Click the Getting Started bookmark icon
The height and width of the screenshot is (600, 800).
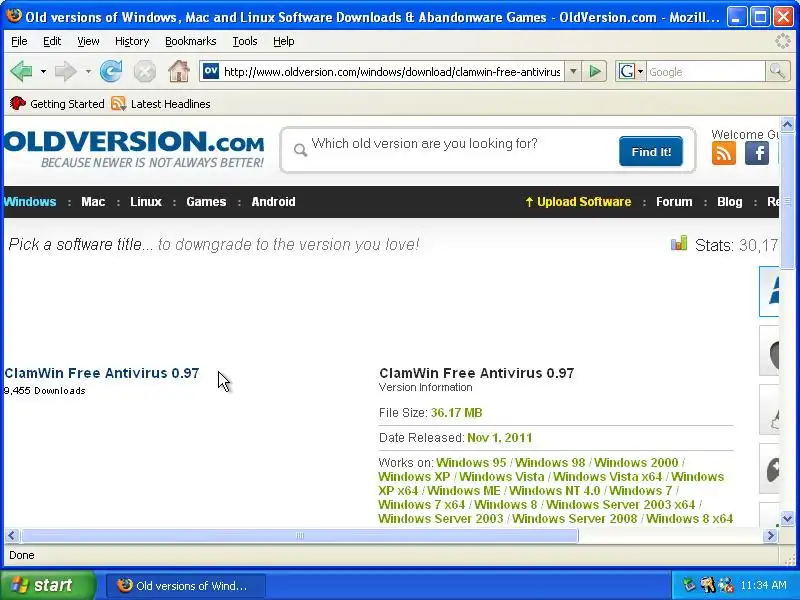coord(17,104)
